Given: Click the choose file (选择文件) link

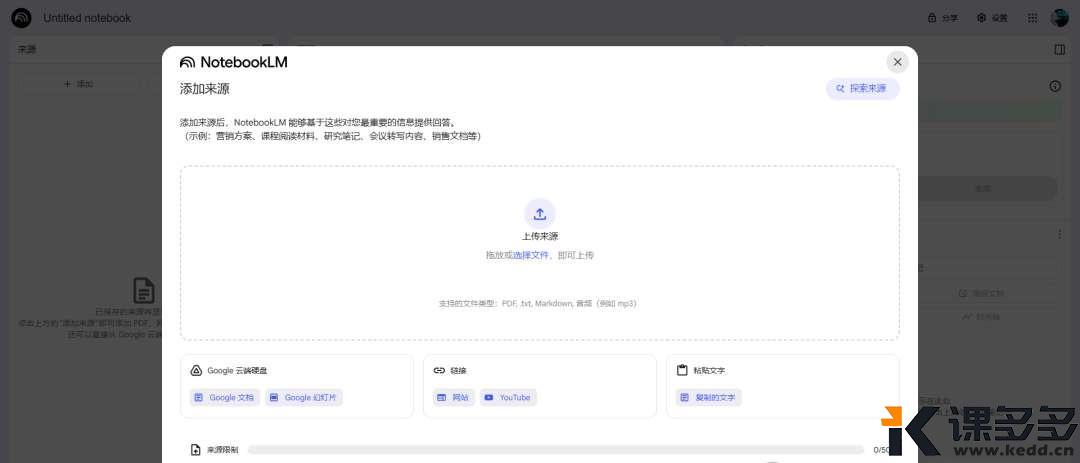Looking at the screenshot, I should coord(531,255).
